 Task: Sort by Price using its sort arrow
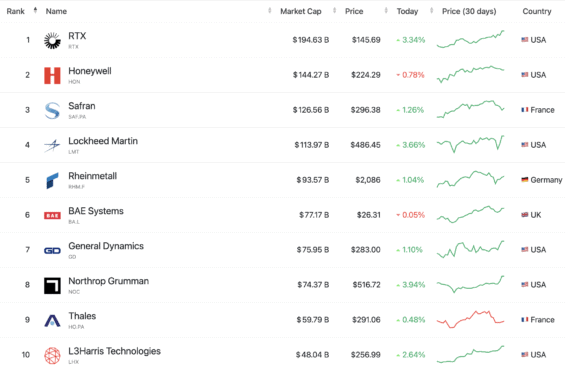[386, 10]
